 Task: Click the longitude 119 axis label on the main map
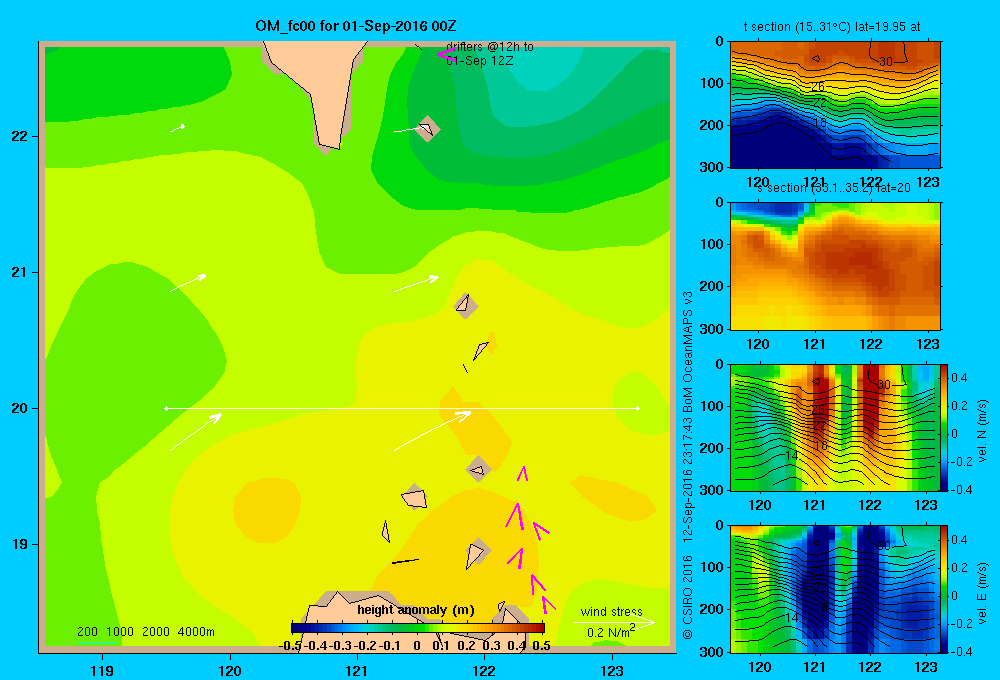tap(102, 670)
